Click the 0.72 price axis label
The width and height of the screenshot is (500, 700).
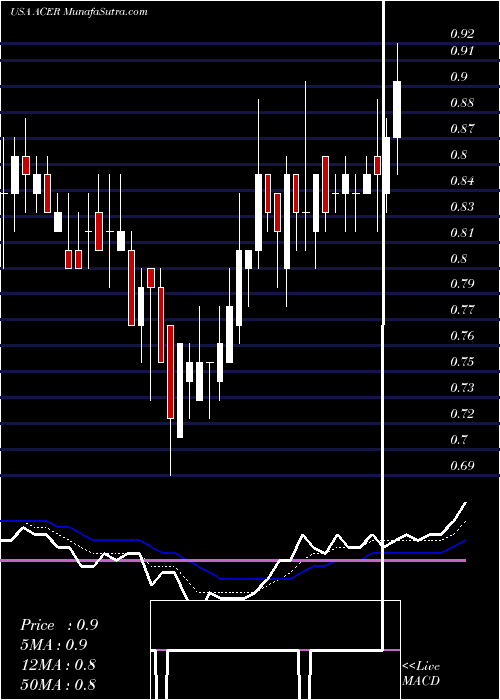(x=462, y=414)
